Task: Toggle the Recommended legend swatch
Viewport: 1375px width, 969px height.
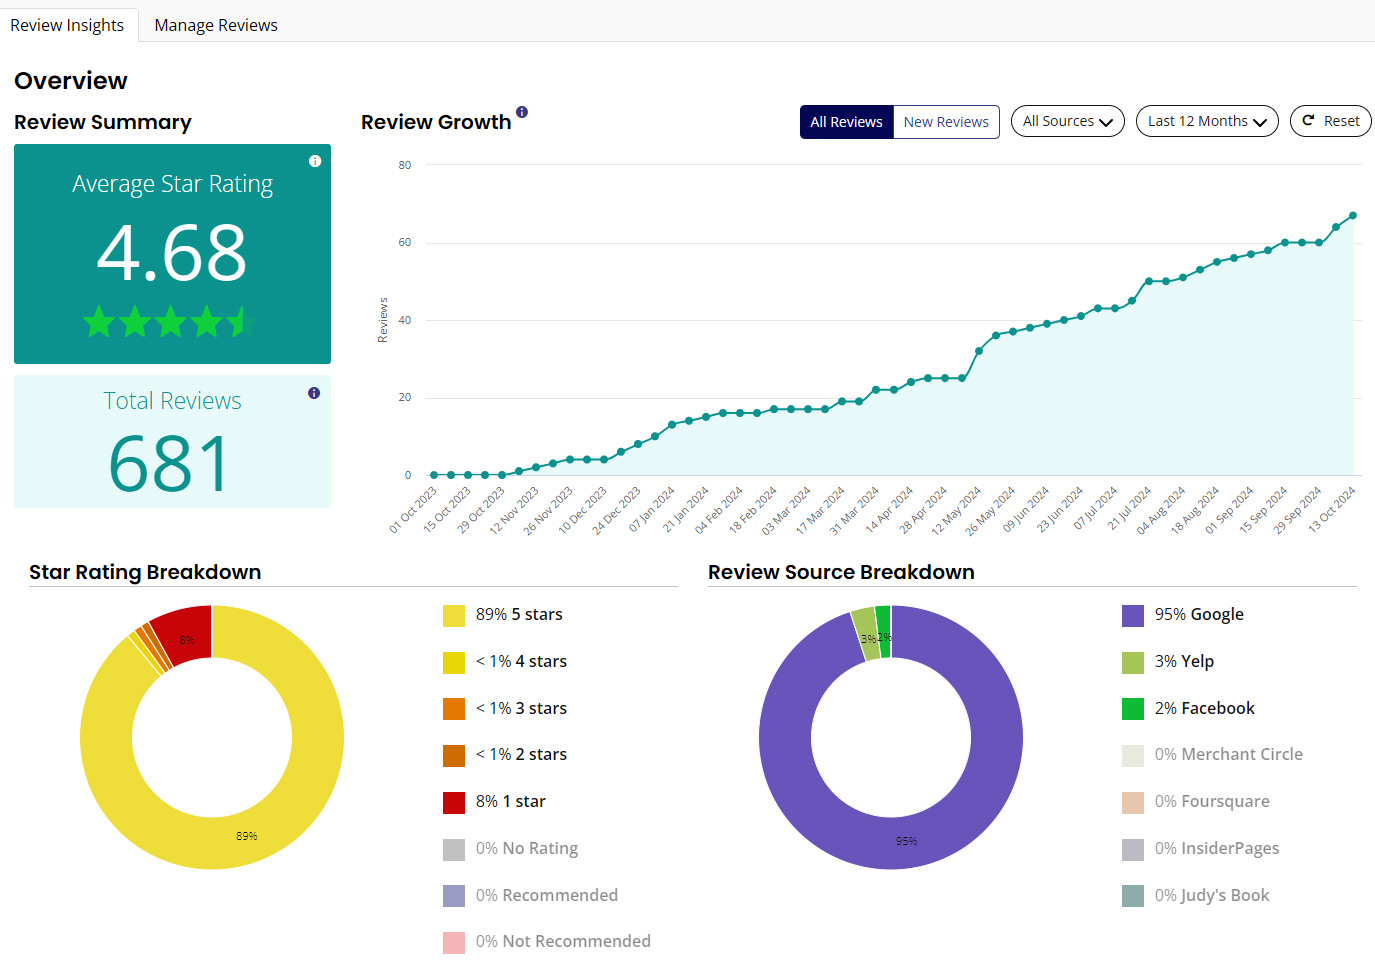Action: [x=454, y=896]
